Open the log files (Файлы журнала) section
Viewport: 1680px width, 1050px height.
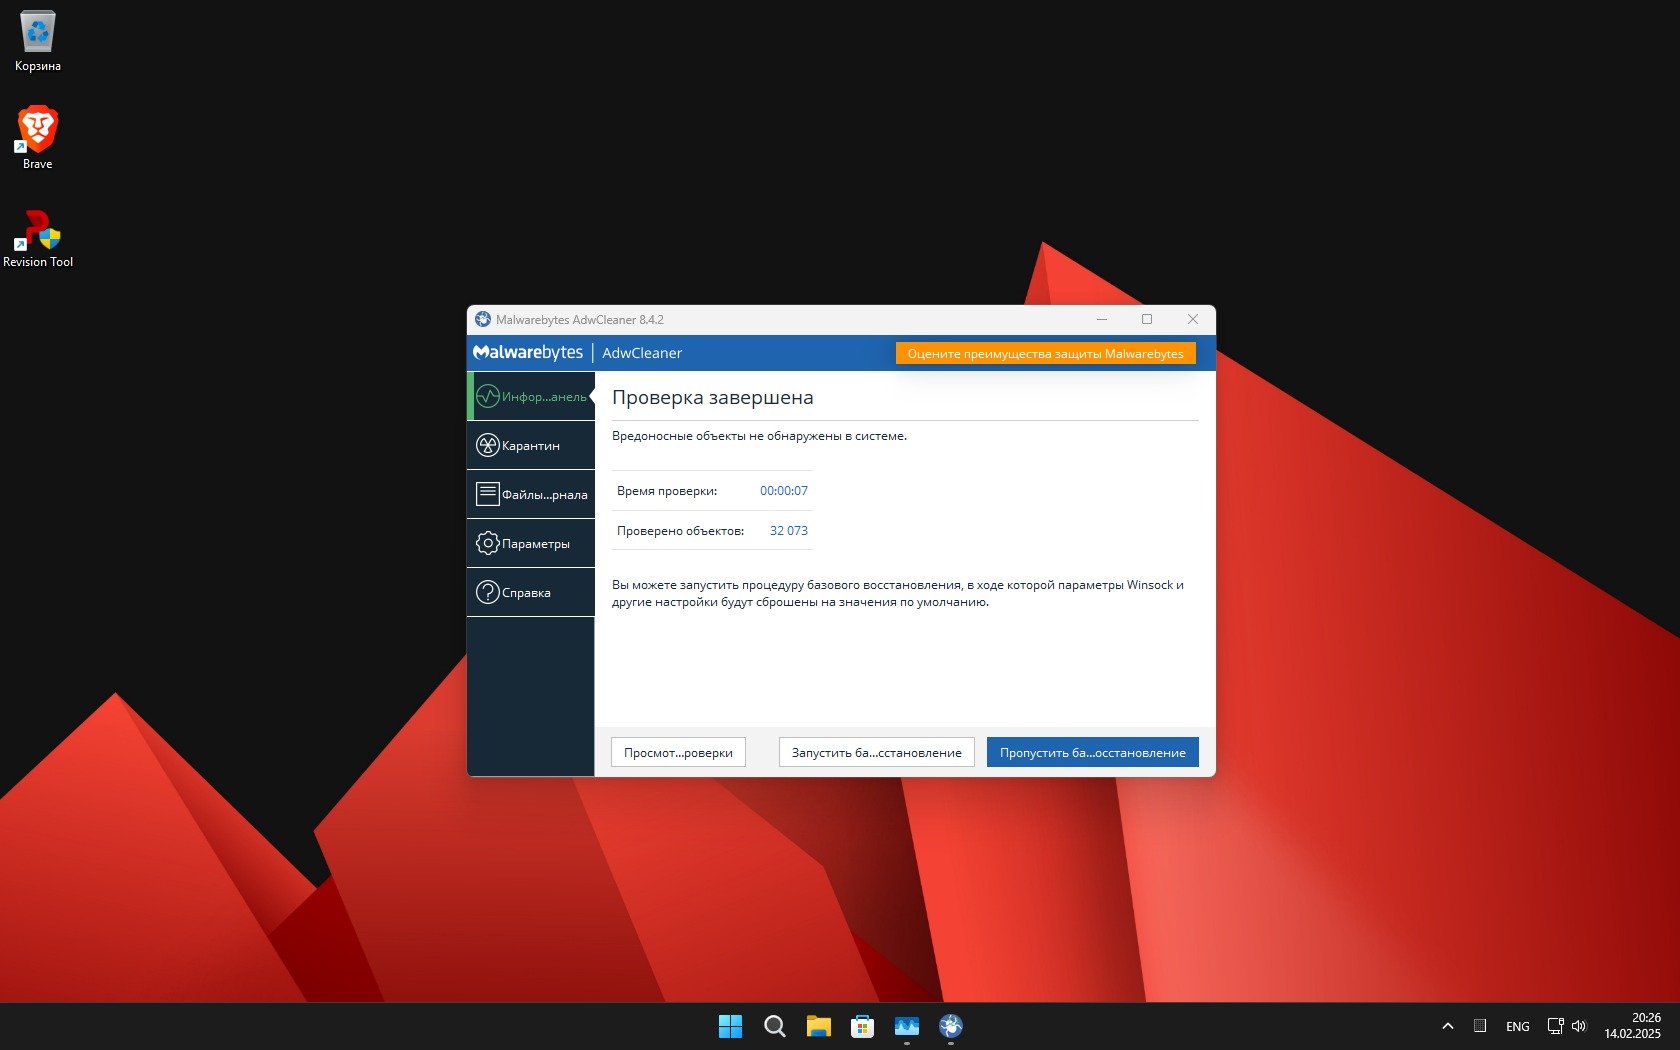tap(531, 495)
